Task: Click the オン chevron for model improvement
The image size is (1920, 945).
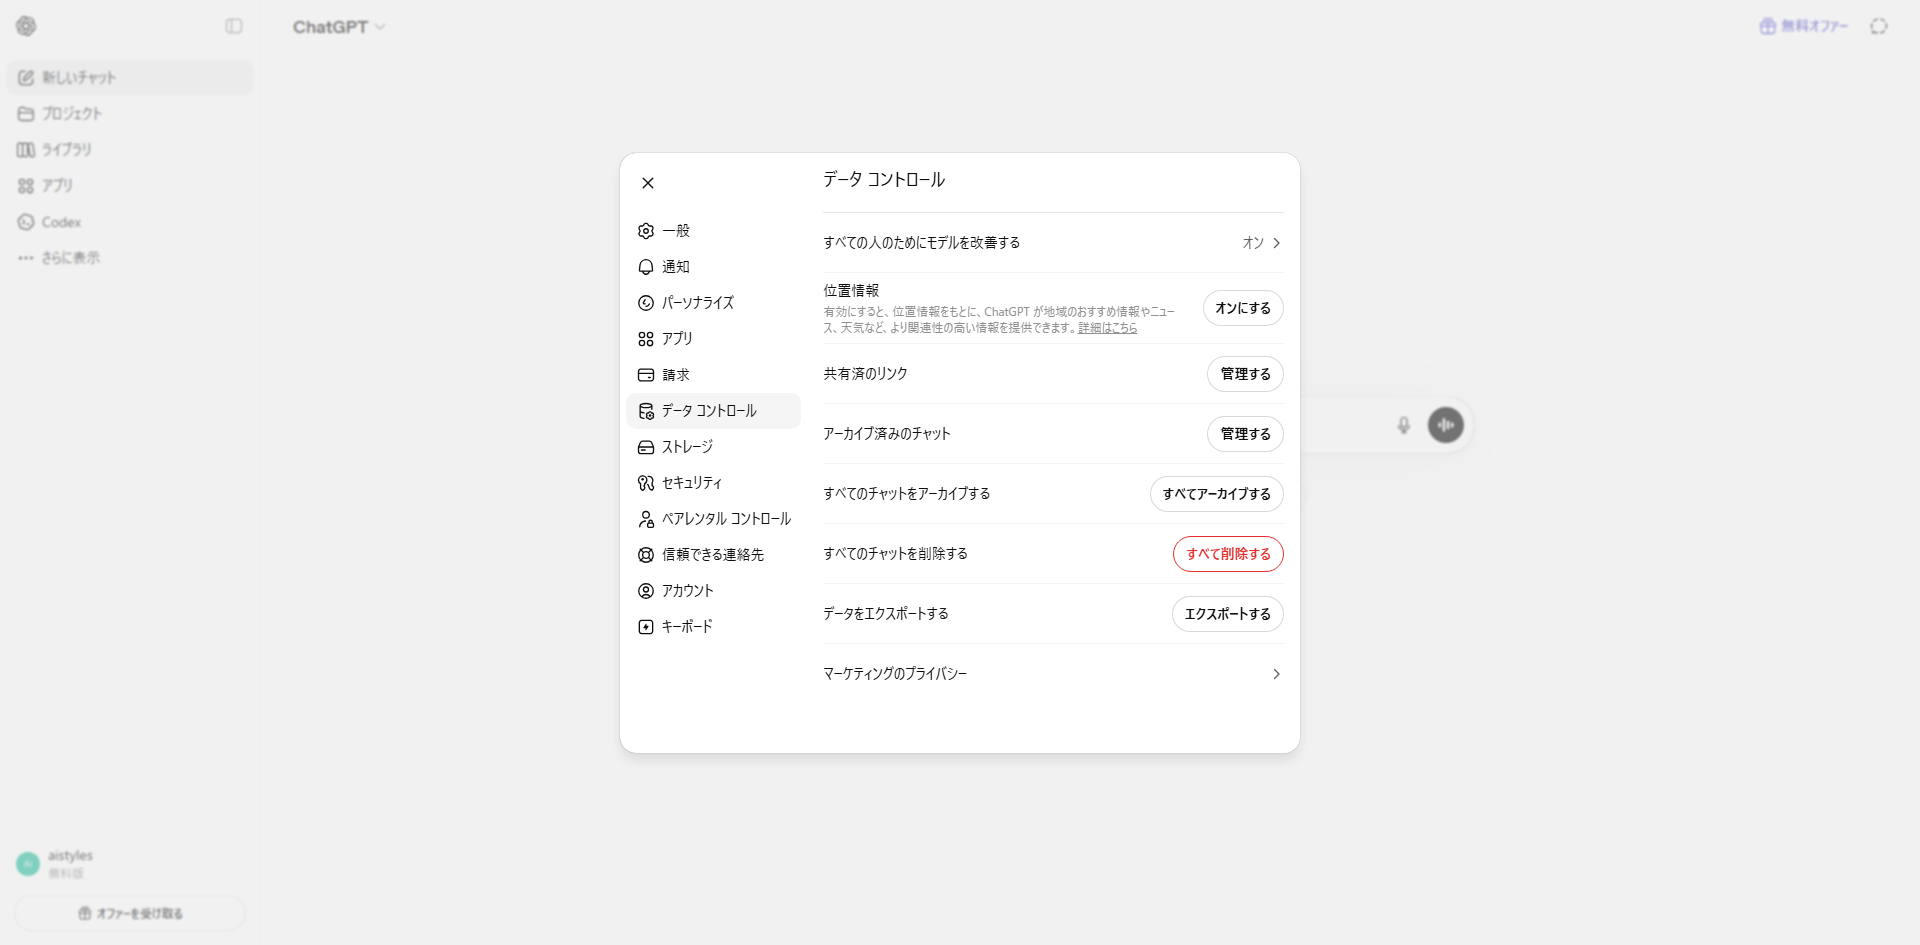Action: [x=1276, y=243]
